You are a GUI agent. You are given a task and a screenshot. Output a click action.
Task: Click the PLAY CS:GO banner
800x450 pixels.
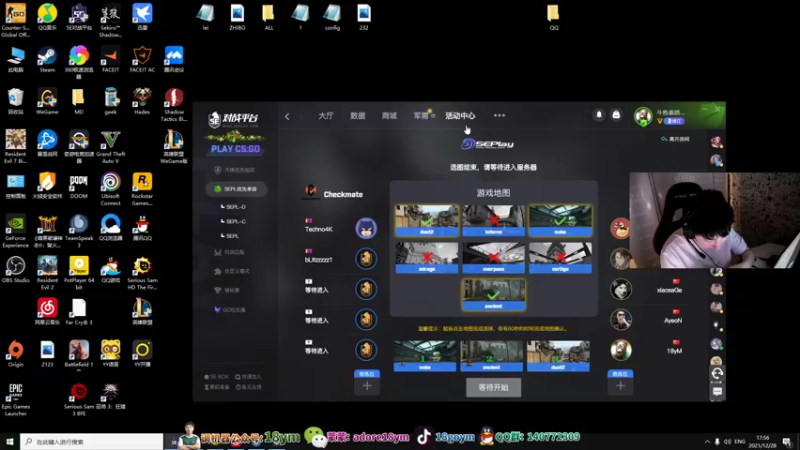coord(235,149)
